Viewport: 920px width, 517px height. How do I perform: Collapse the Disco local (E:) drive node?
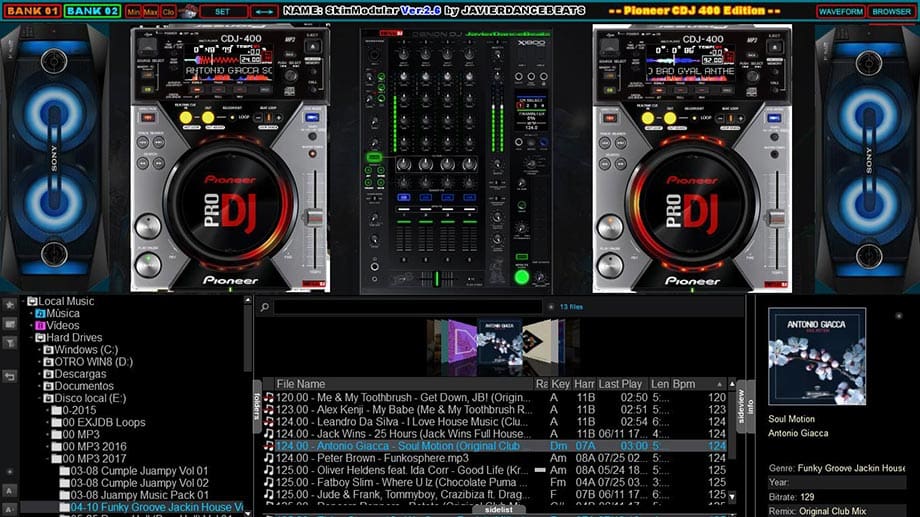40,398
